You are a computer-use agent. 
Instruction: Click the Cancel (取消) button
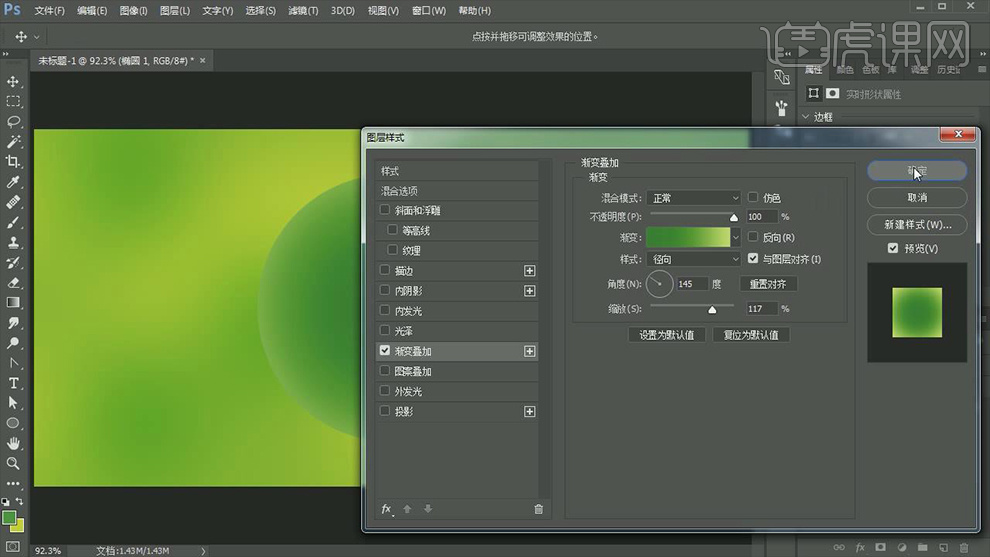(917, 197)
